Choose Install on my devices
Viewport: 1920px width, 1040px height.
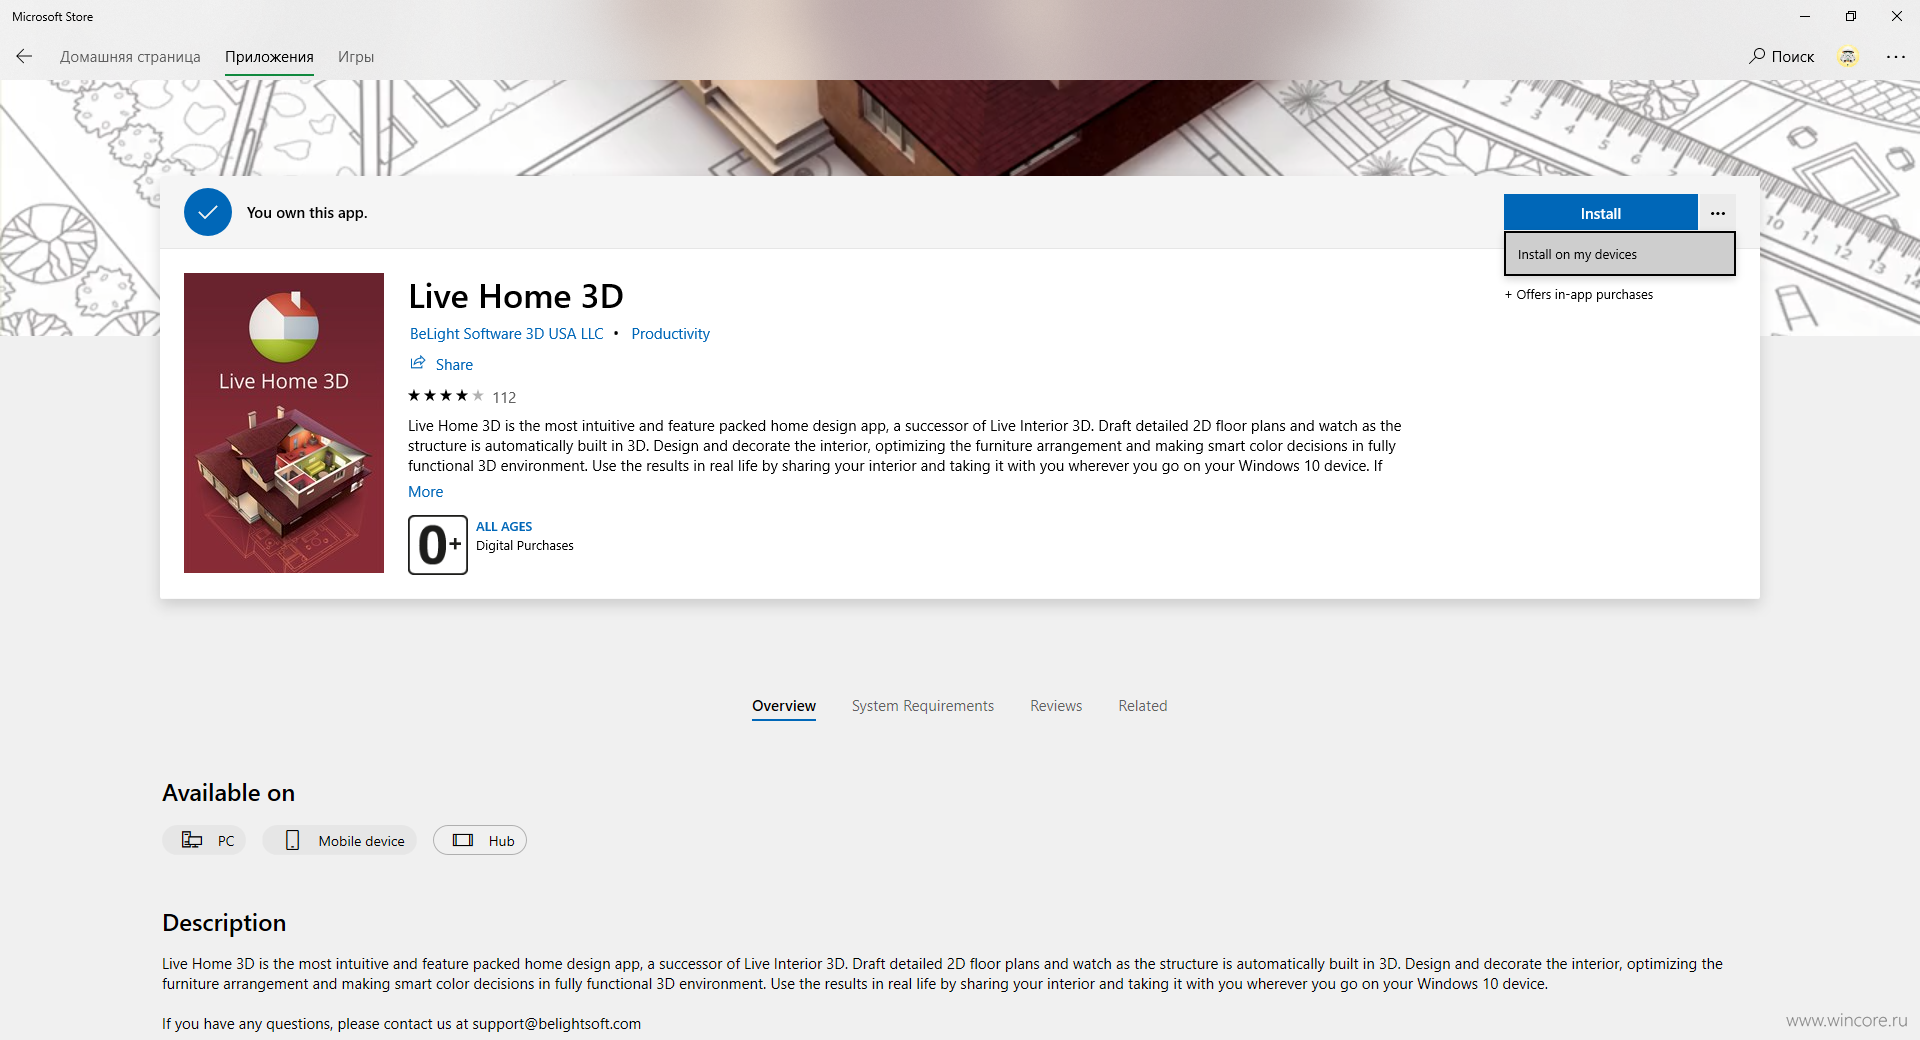(1619, 254)
